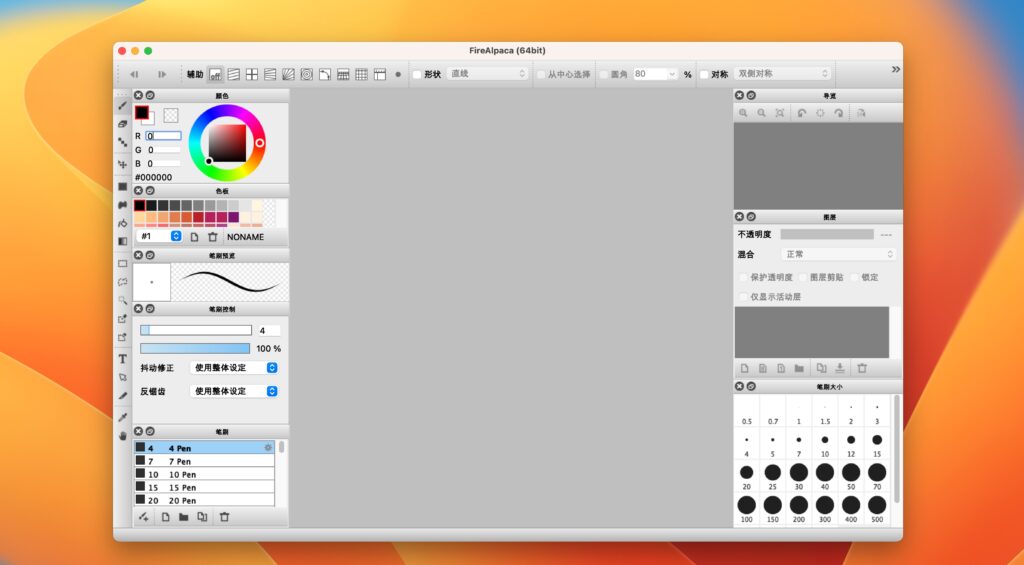Toggle the 从中心选择 checkbox
Viewport: 1024px width, 565px height.
point(541,74)
